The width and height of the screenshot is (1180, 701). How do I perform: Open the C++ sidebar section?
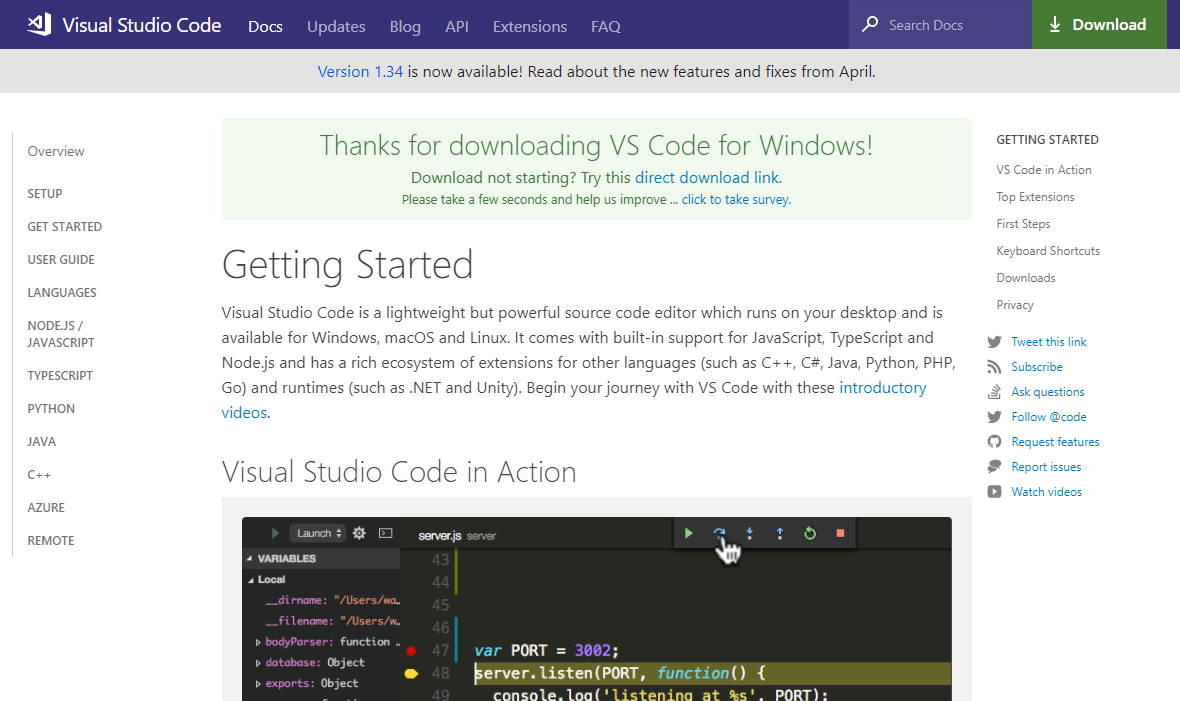click(x=39, y=475)
